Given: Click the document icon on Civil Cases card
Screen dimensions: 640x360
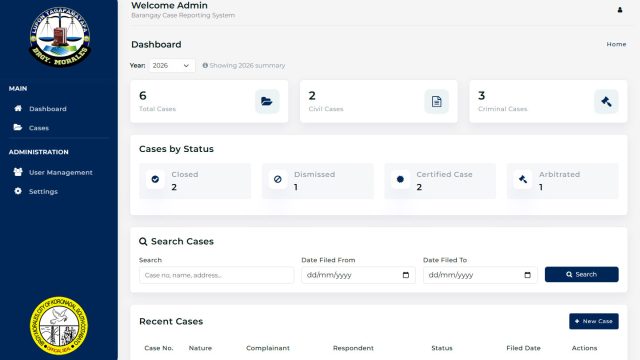Looking at the screenshot, I should coord(436,101).
